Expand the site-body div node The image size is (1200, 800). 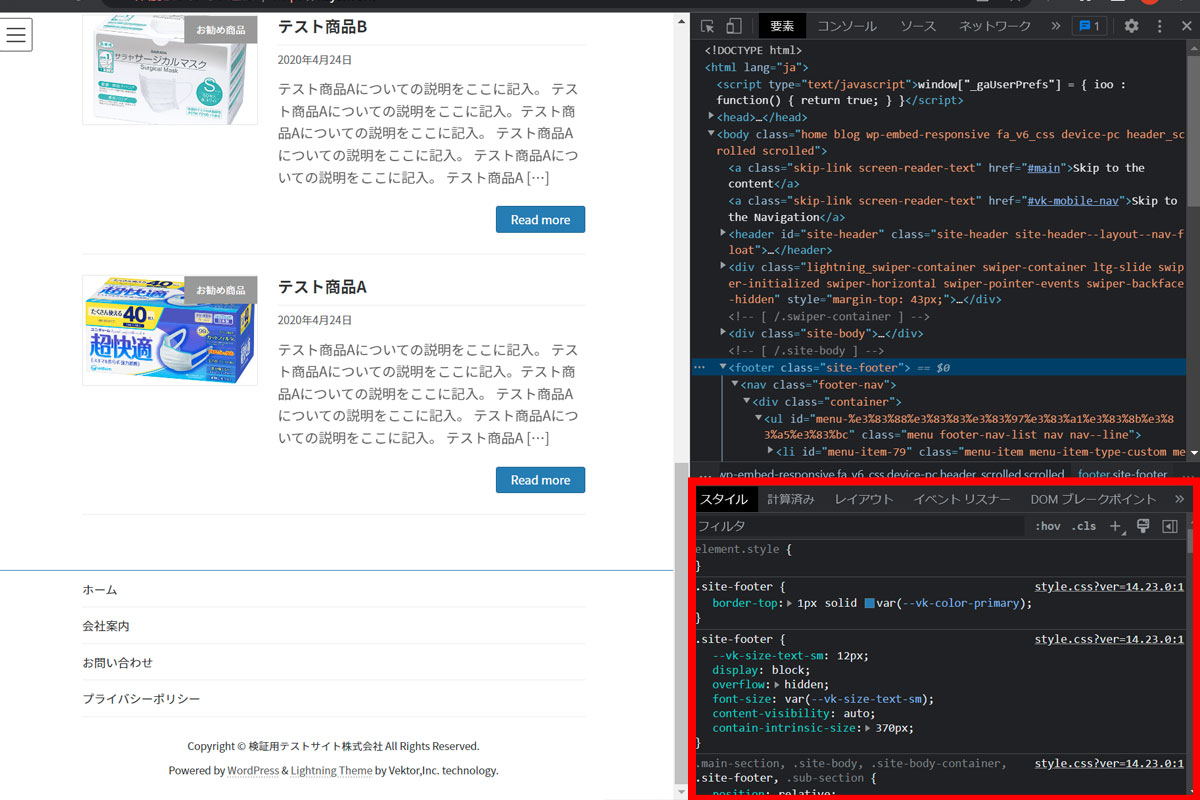coord(723,333)
